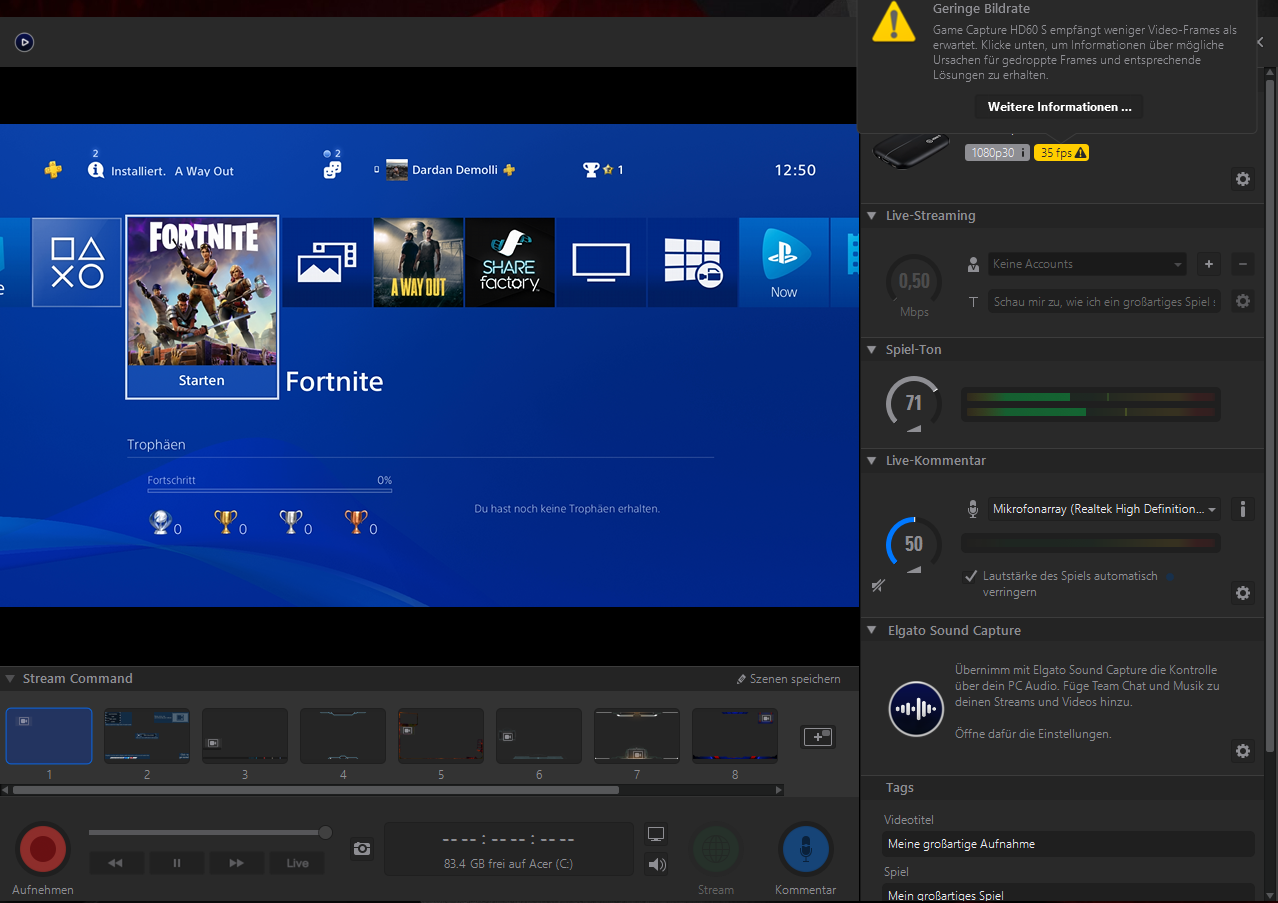Open the Live-Streaming settings gear
Image resolution: width=1278 pixels, height=903 pixels.
coord(1242,301)
